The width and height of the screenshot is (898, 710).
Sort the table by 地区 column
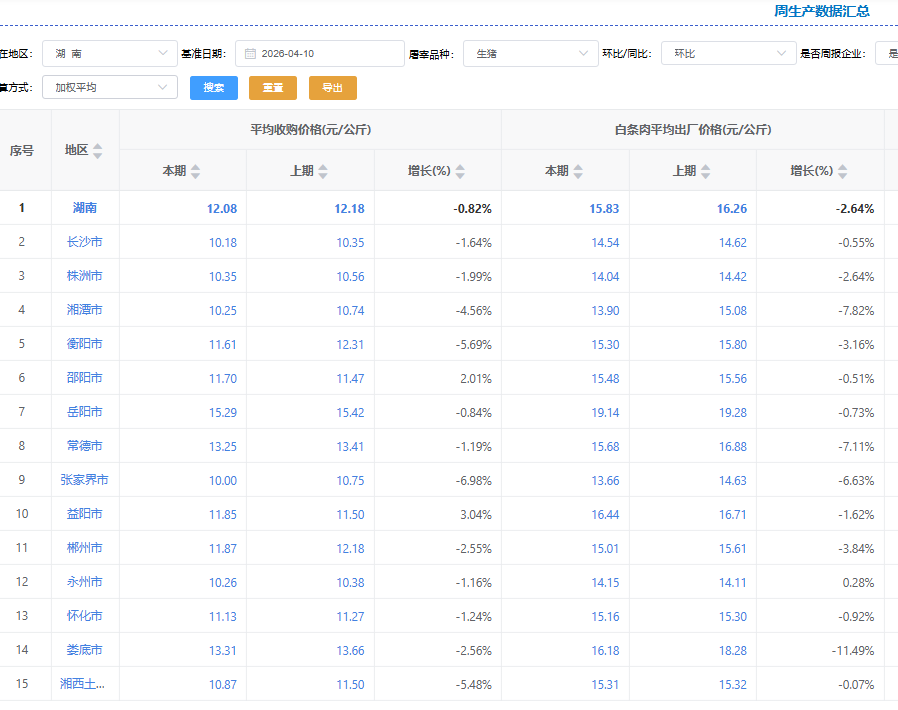coord(97,151)
